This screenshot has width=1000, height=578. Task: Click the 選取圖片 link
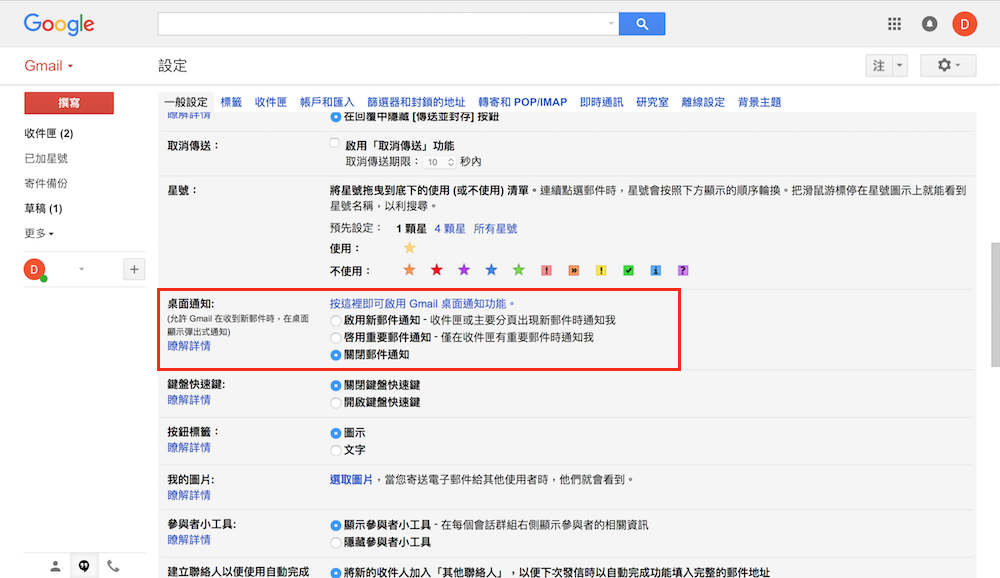click(351, 480)
